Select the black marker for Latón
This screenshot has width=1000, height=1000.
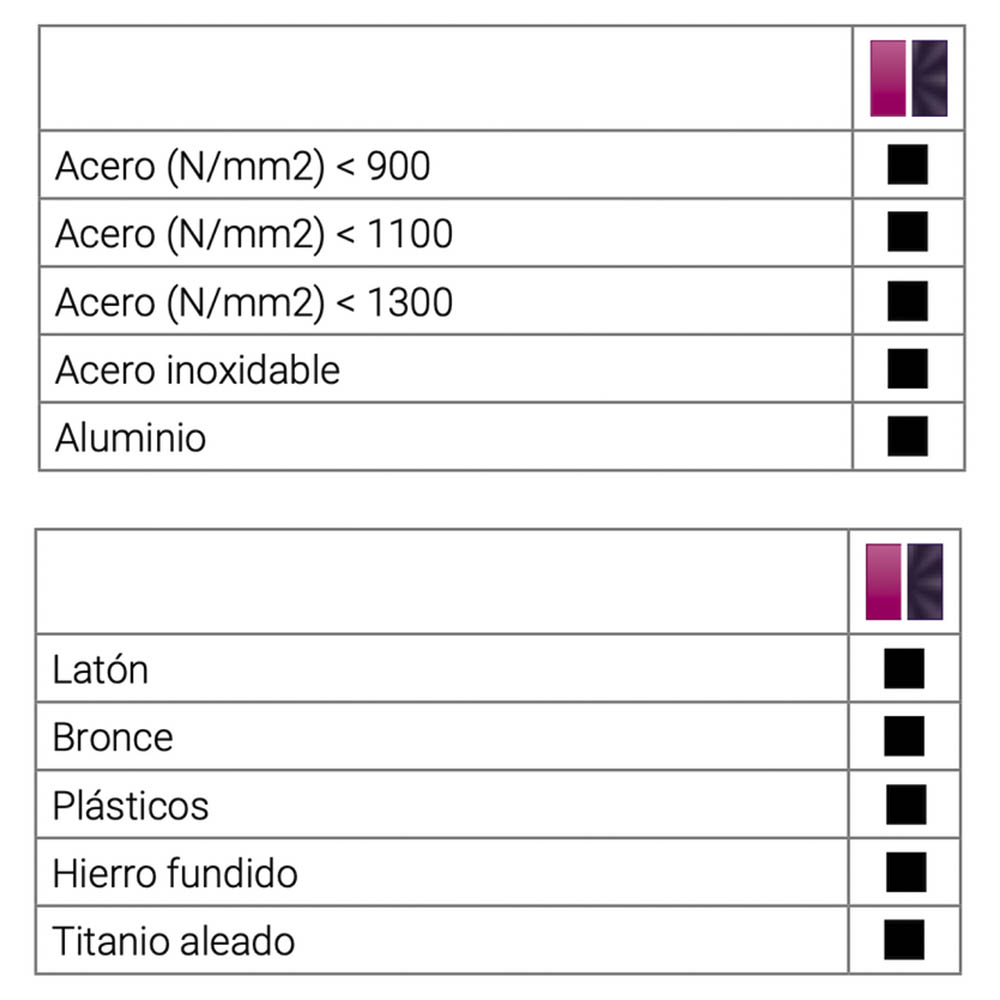tap(903, 668)
